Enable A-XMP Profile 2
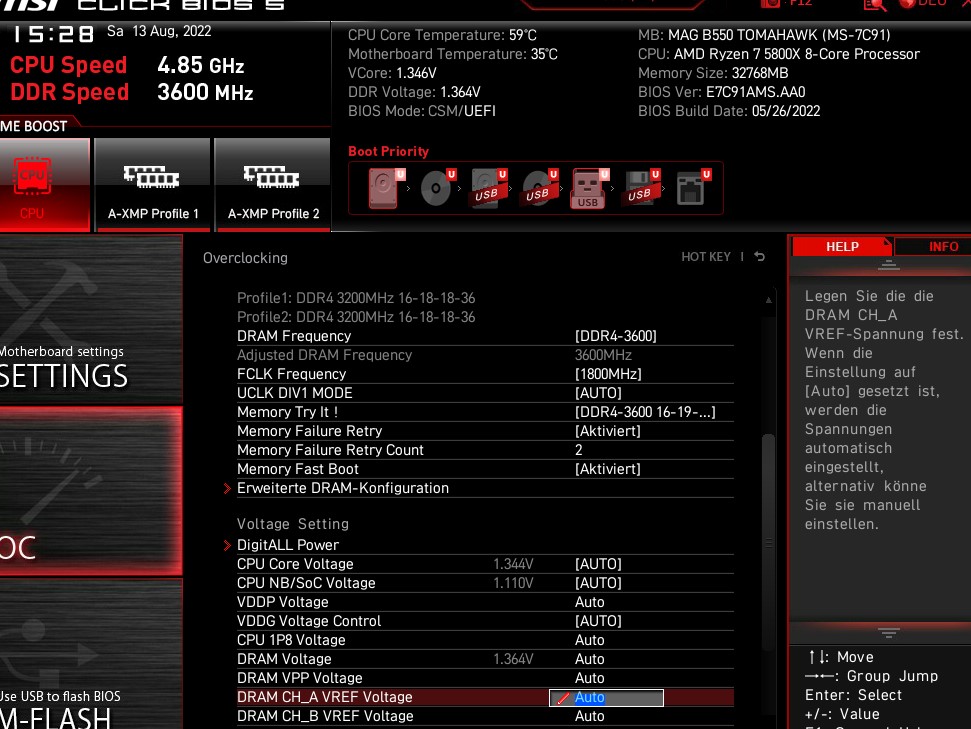This screenshot has height=729, width=971. [273, 185]
